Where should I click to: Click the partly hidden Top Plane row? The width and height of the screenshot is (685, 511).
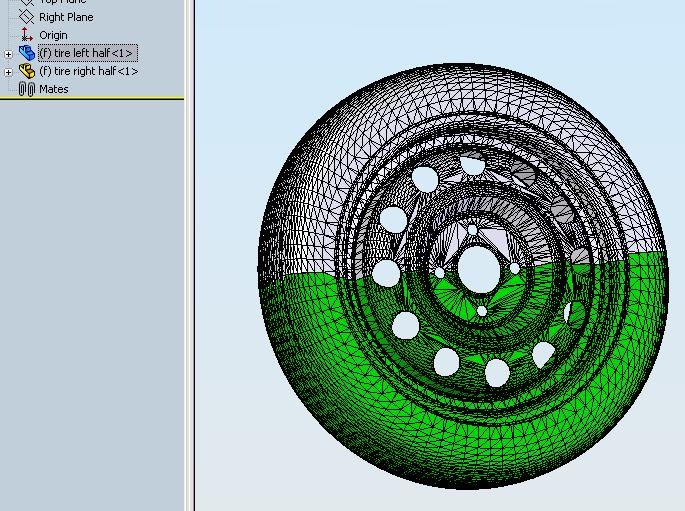pyautogui.click(x=52, y=2)
